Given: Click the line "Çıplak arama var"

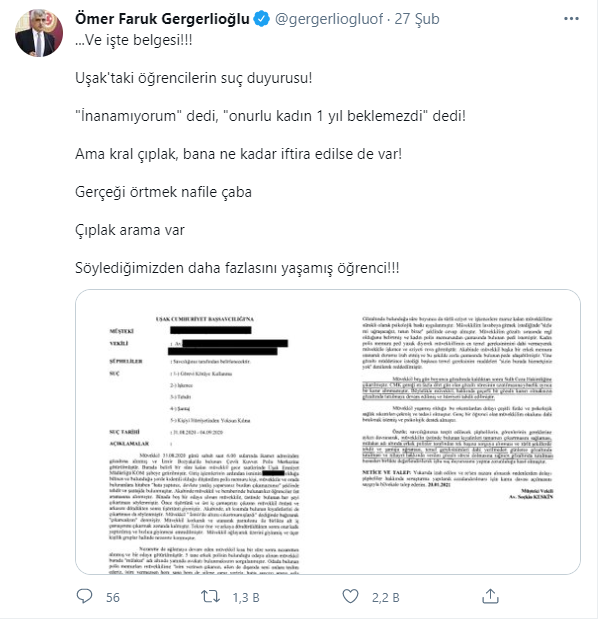Looking at the screenshot, I should pos(132,227).
